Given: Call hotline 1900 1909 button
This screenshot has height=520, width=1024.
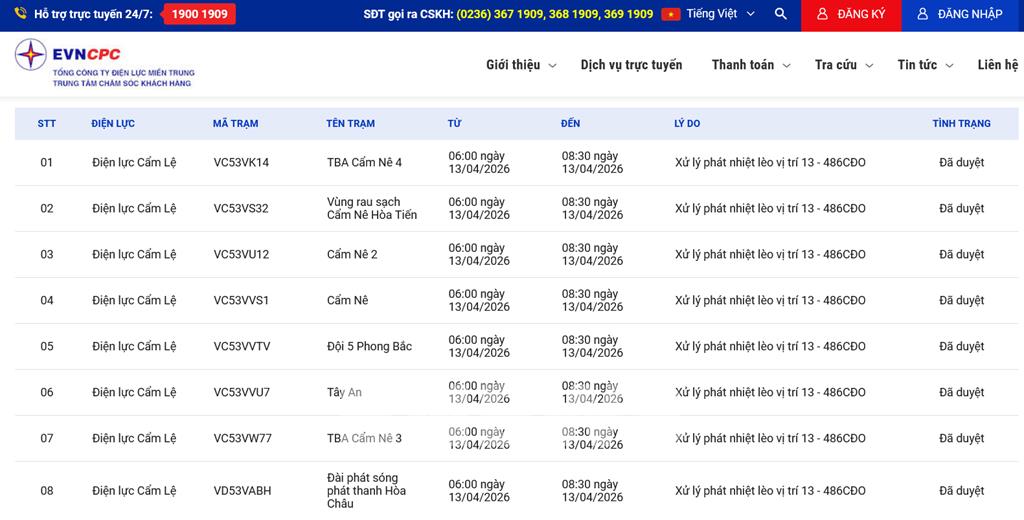Looking at the screenshot, I should [199, 14].
